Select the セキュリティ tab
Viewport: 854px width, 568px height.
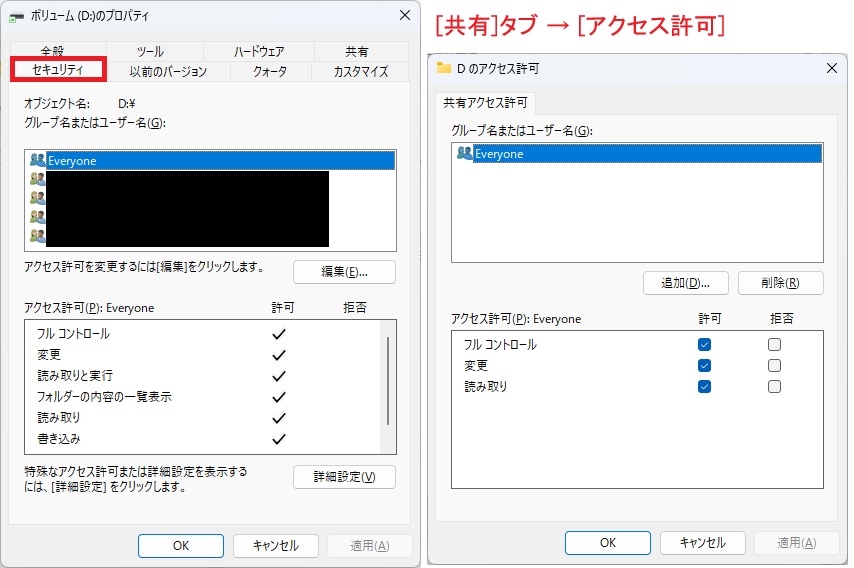coord(58,70)
